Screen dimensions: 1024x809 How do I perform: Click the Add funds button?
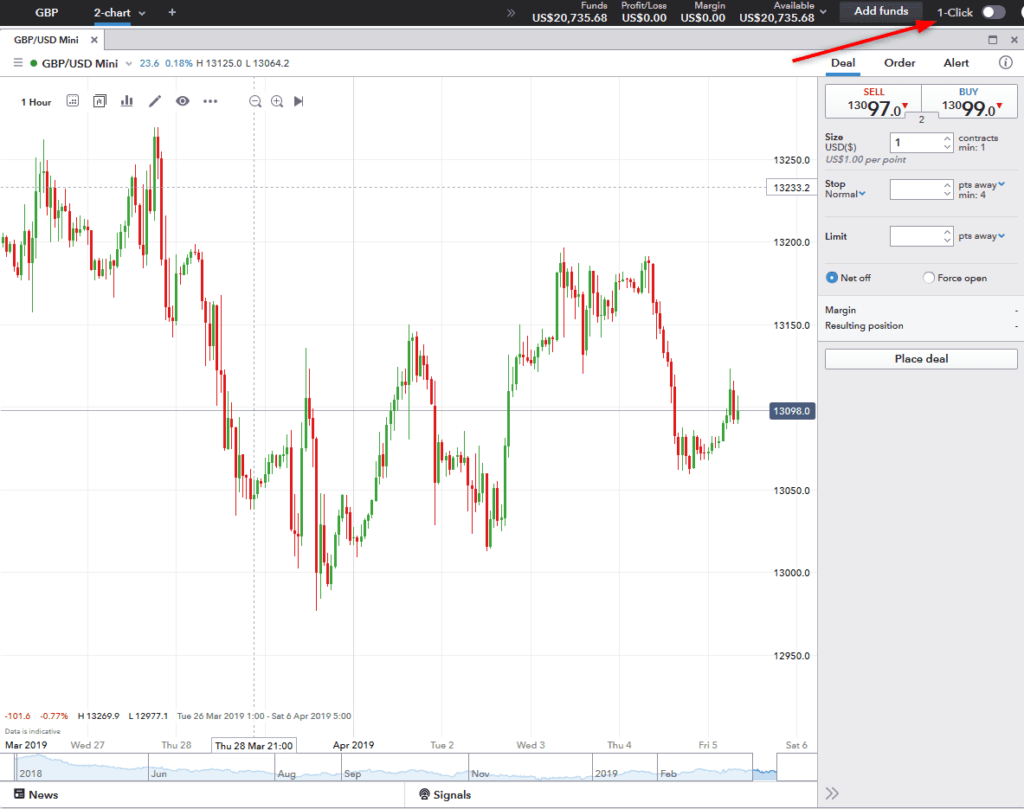pos(880,12)
